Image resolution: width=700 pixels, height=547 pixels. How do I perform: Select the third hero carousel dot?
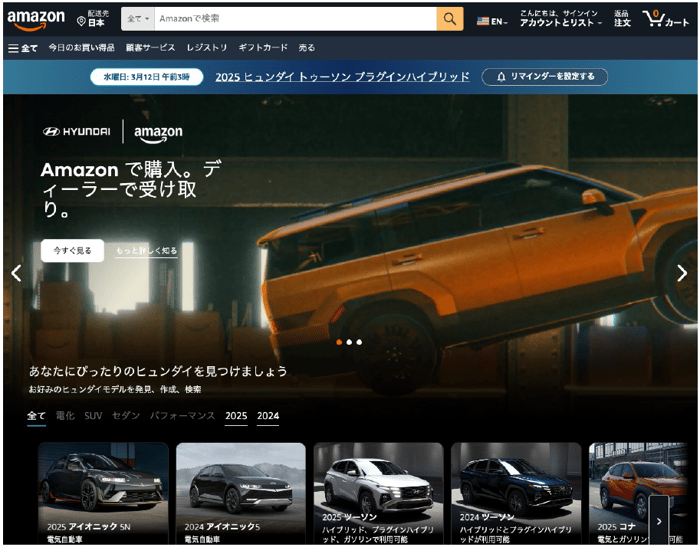(359, 342)
